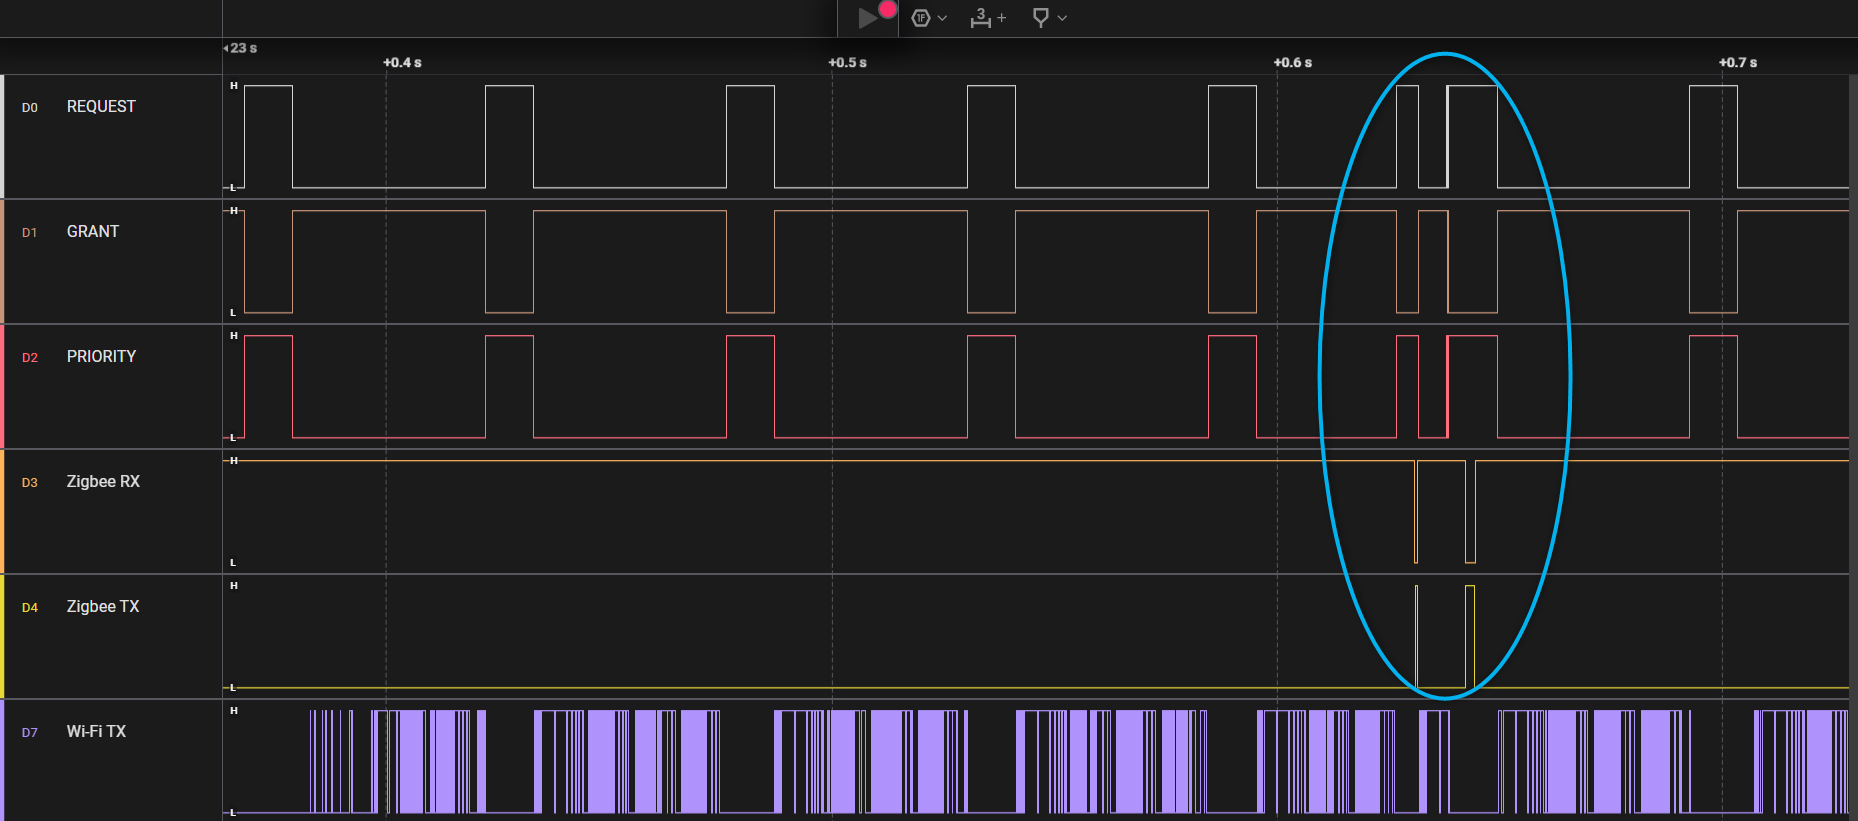Click the plus sign beside measurement icon

(x=1002, y=18)
